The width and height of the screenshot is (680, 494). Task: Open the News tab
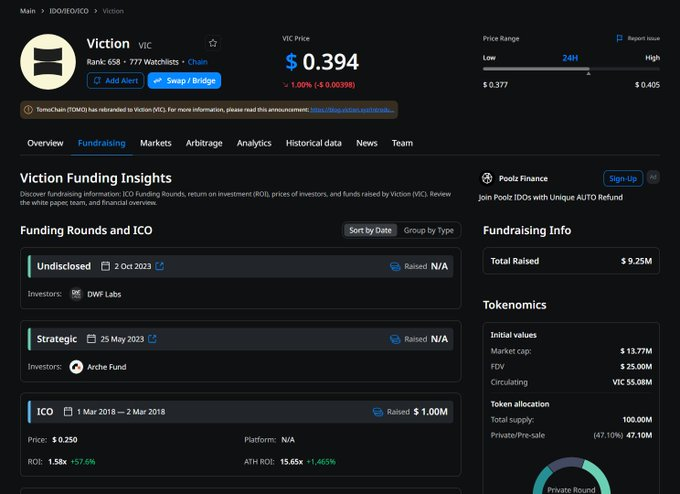point(367,143)
